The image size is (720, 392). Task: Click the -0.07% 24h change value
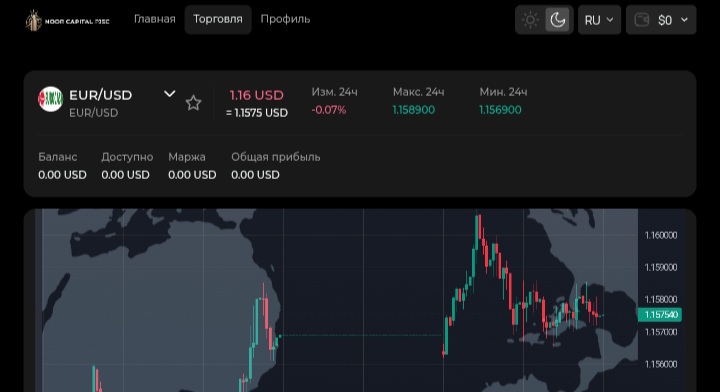point(329,110)
